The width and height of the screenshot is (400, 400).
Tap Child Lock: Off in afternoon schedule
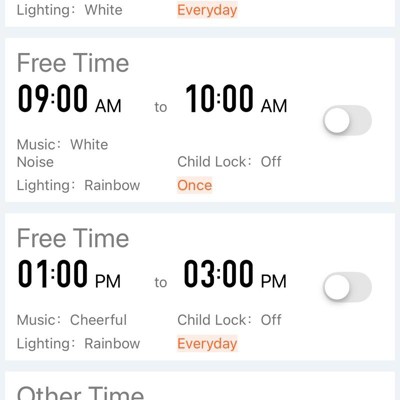tap(229, 320)
